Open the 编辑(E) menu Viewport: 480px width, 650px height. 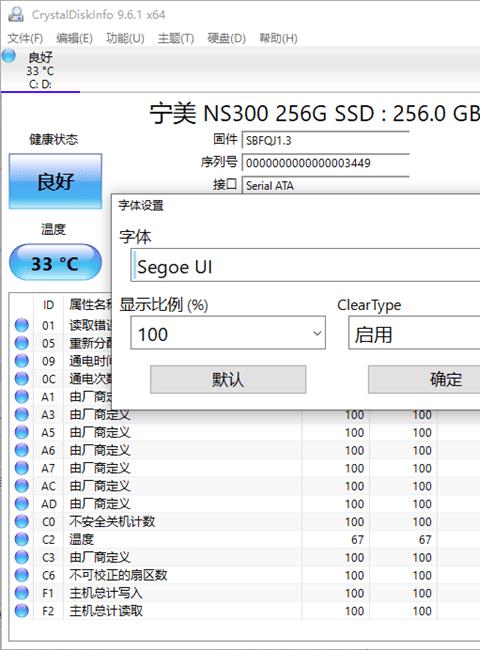(x=74, y=39)
